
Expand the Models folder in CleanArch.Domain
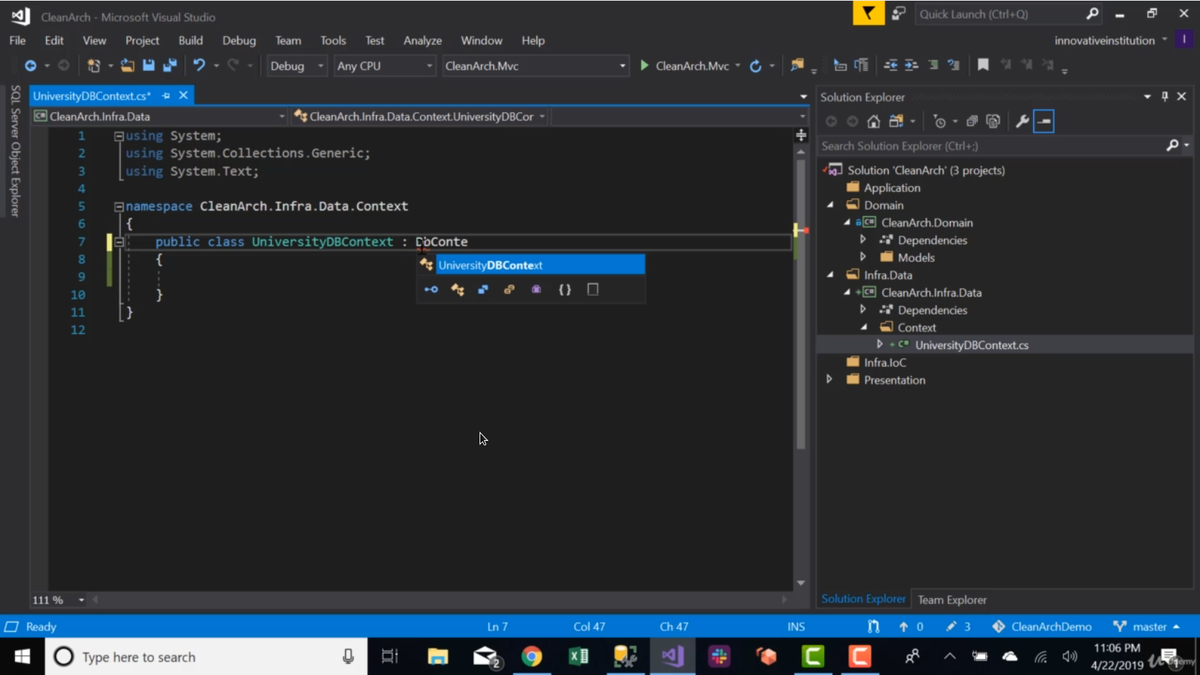click(x=863, y=258)
